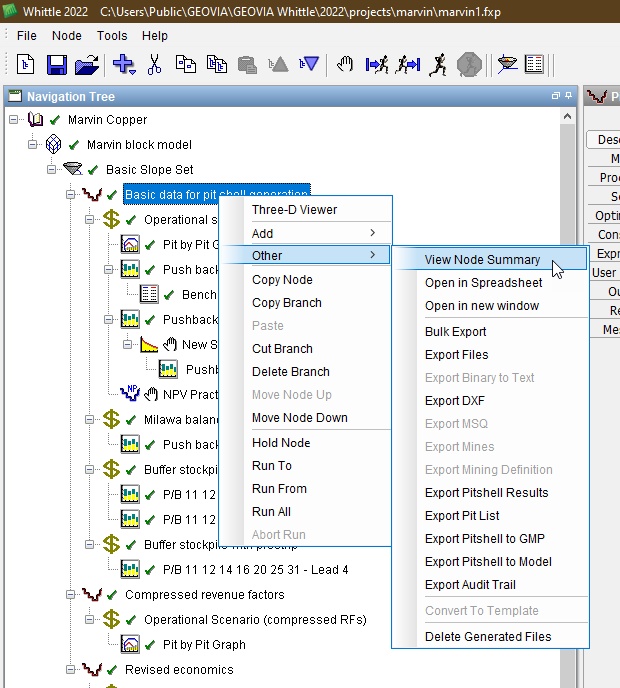This screenshot has height=688, width=620.
Task: Collapse the Compressed revenue factors node
Action: pyautogui.click(x=70, y=595)
